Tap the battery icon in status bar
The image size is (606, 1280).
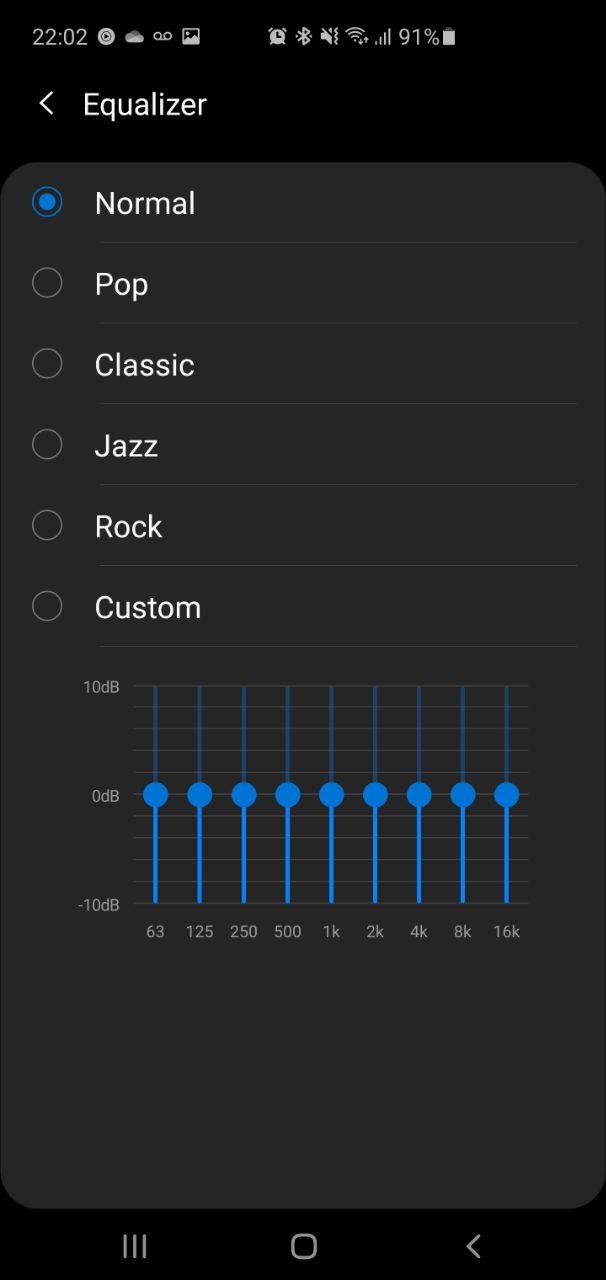[x=449, y=37]
